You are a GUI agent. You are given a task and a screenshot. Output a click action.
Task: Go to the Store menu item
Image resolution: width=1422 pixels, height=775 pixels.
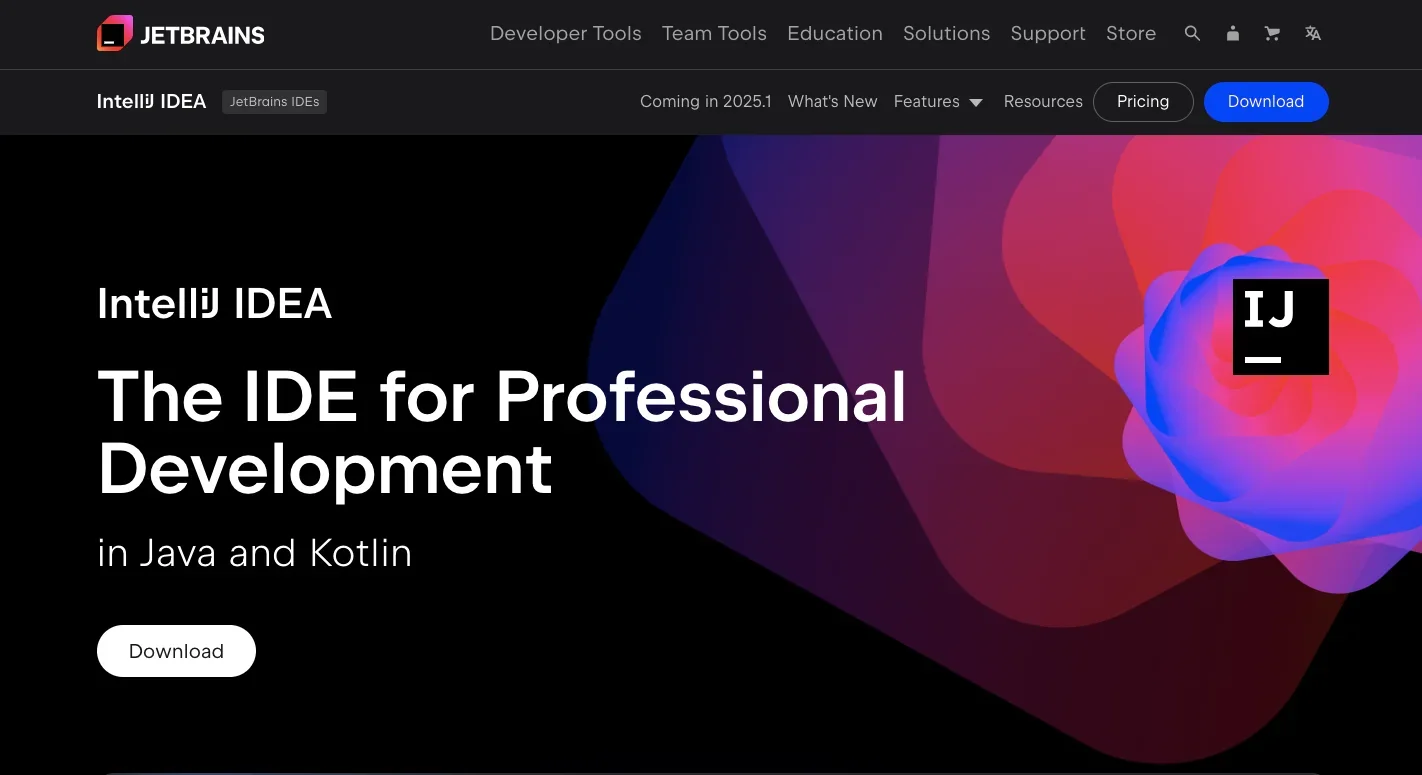tap(1130, 34)
